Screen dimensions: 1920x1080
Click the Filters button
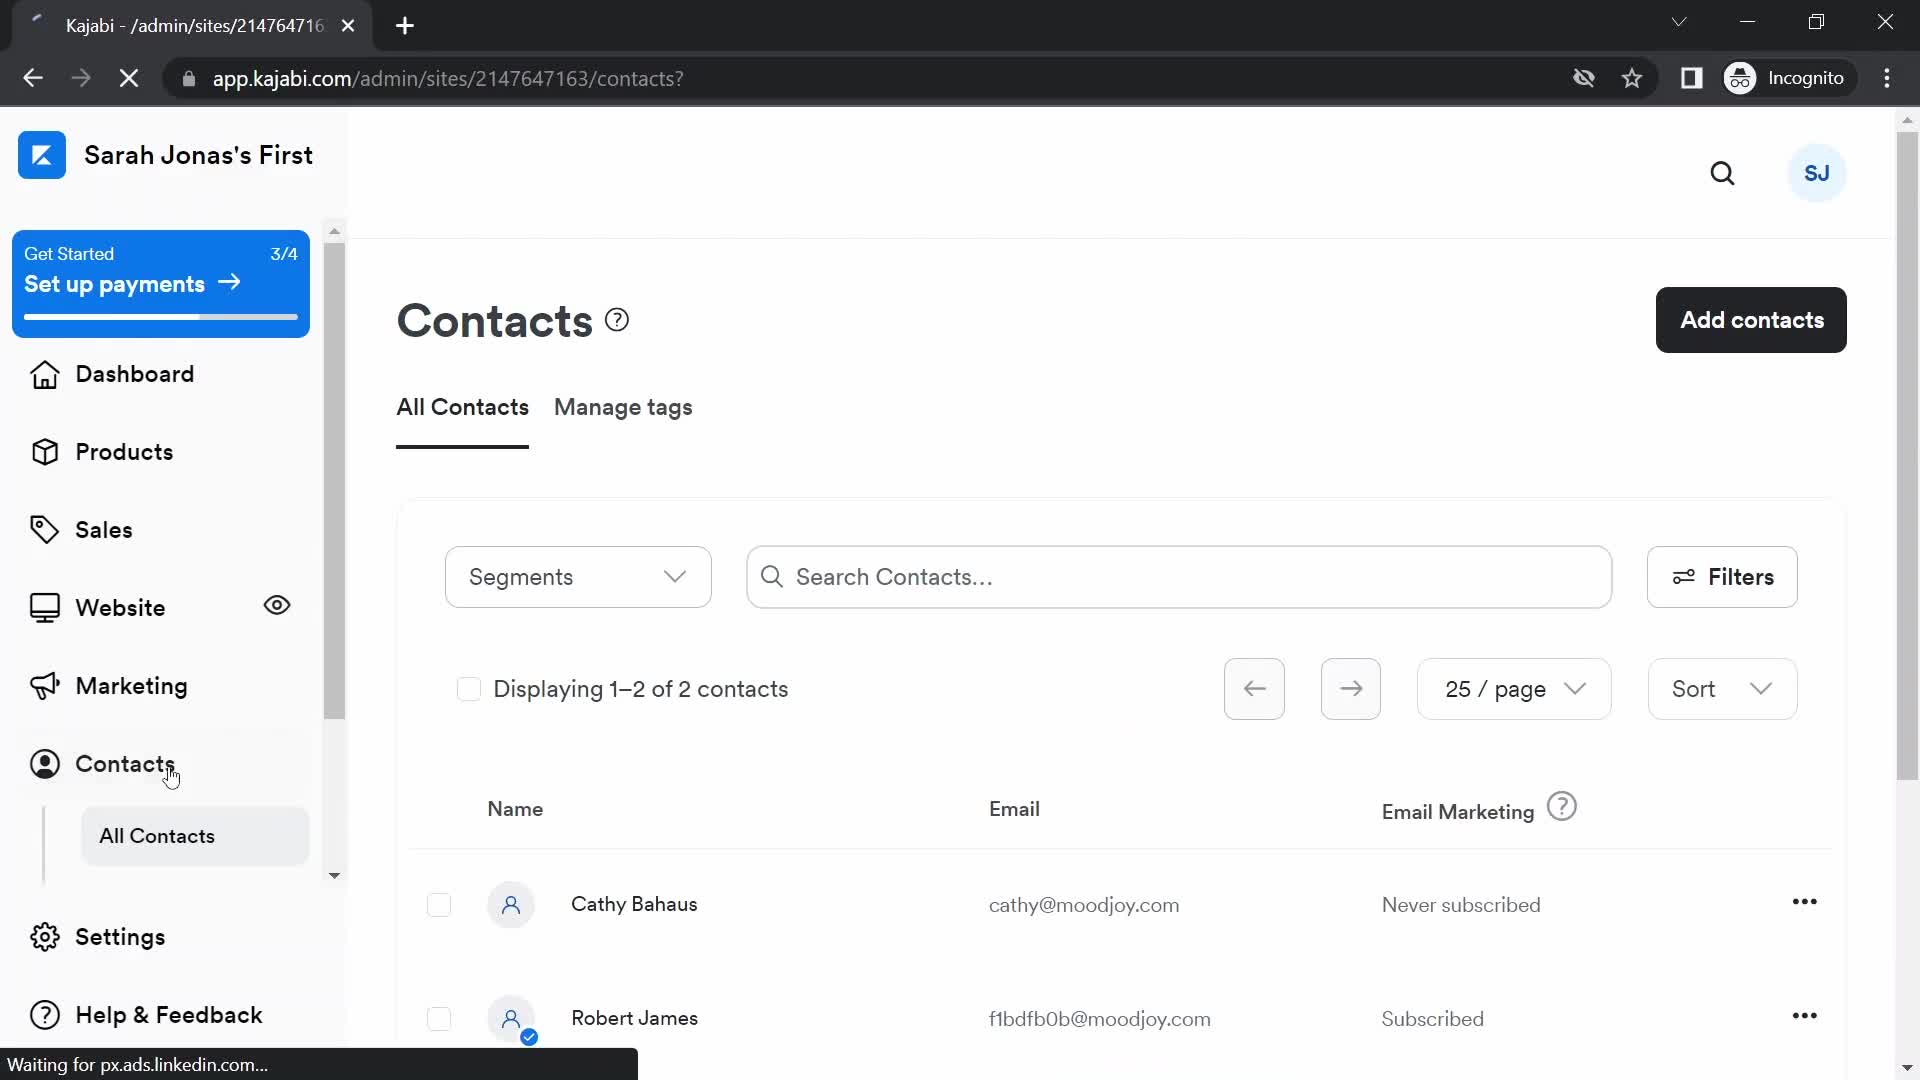[x=1724, y=578]
